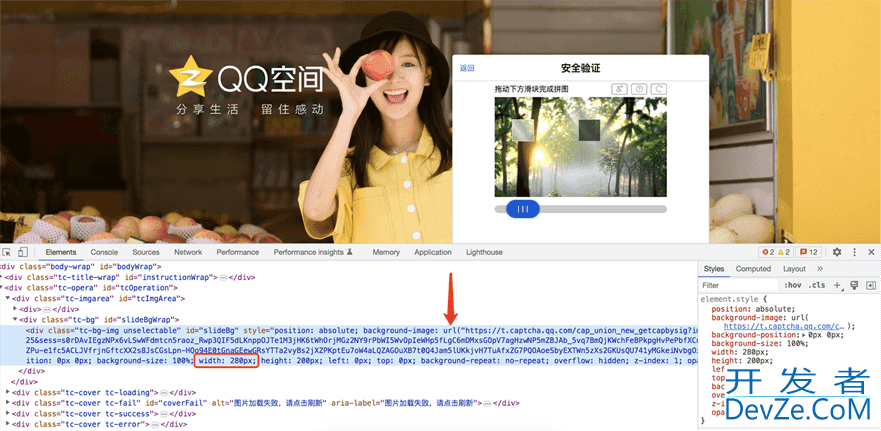This screenshot has width=881, height=431.
Task: Focus the Styles Filter input field
Action: [739, 285]
